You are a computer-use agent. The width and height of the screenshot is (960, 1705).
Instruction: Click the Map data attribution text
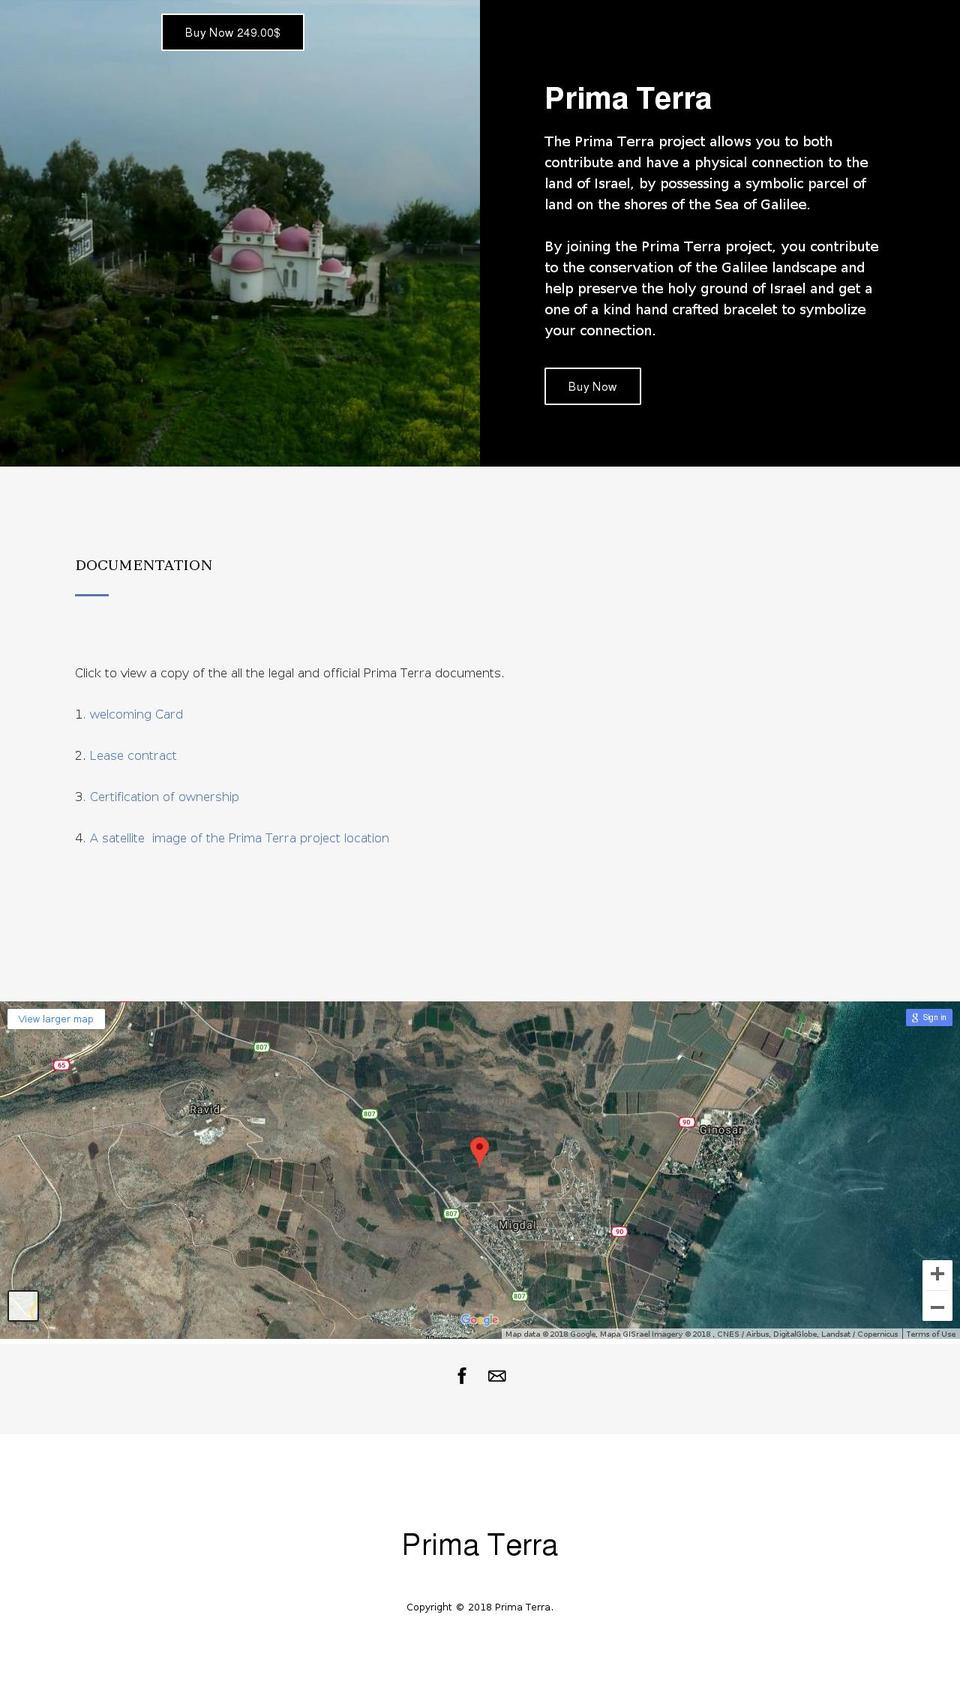pyautogui.click(x=701, y=1334)
